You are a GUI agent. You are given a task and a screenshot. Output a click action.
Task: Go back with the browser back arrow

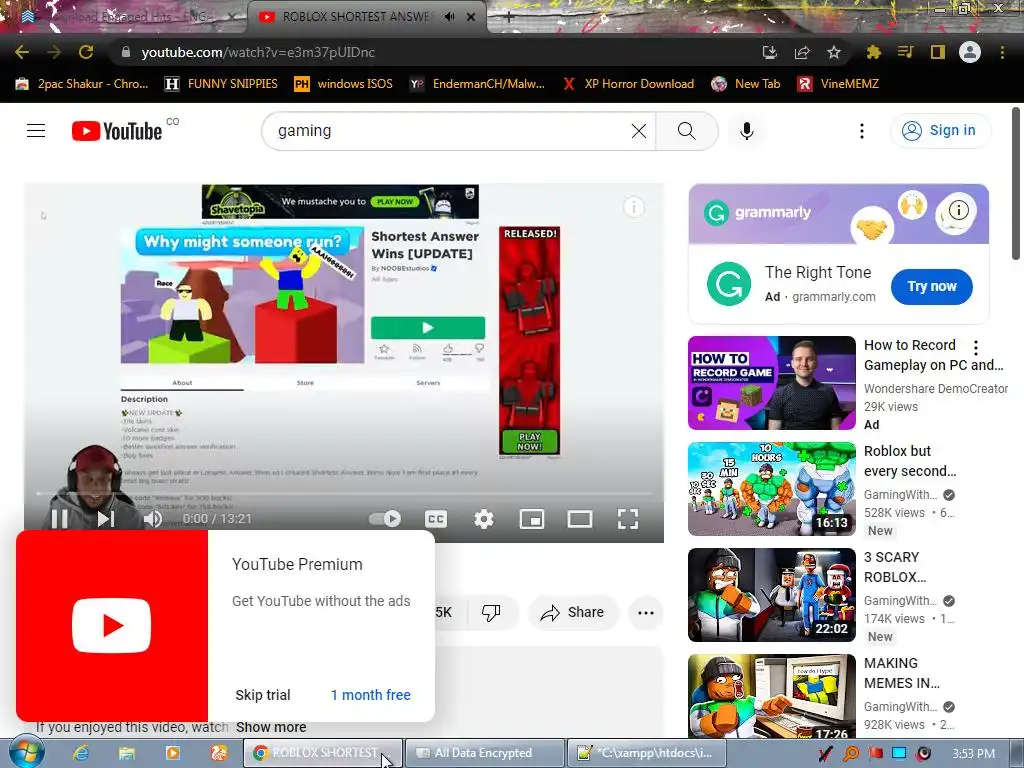click(22, 52)
